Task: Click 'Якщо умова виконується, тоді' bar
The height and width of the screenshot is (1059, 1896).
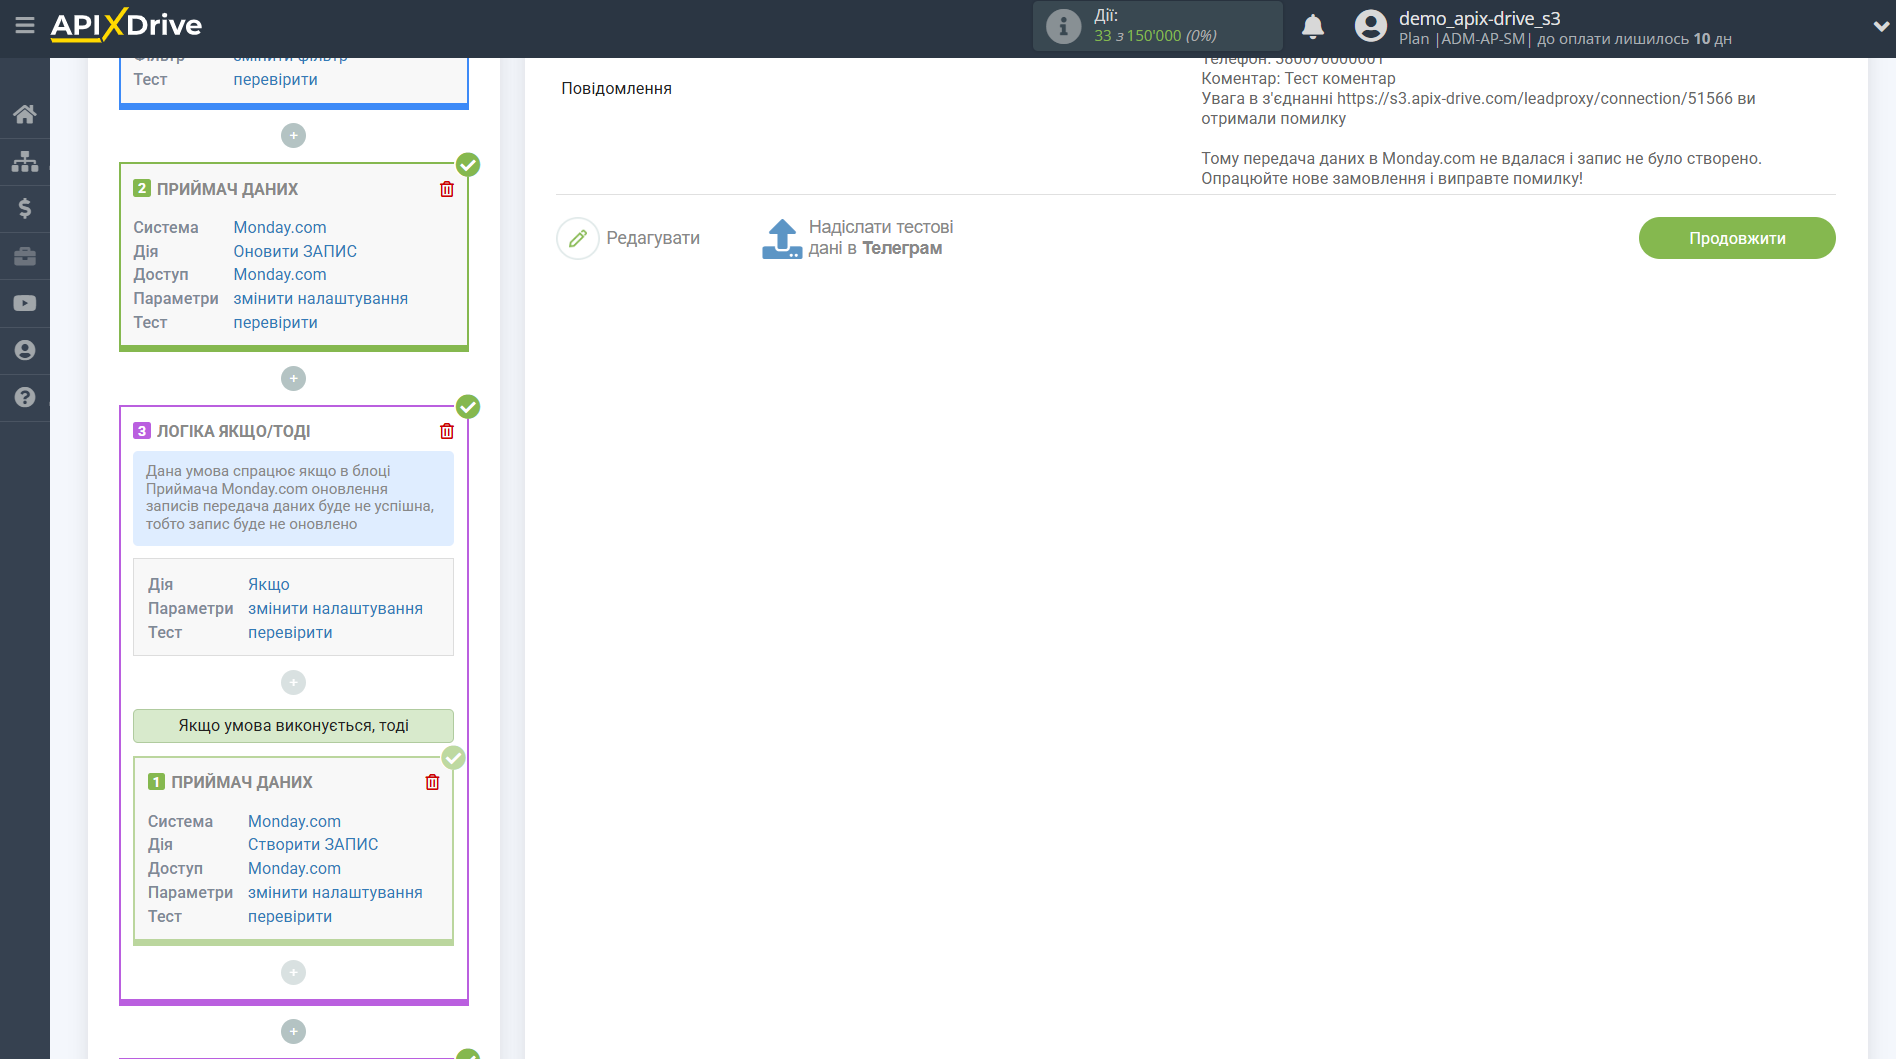Action: [293, 725]
